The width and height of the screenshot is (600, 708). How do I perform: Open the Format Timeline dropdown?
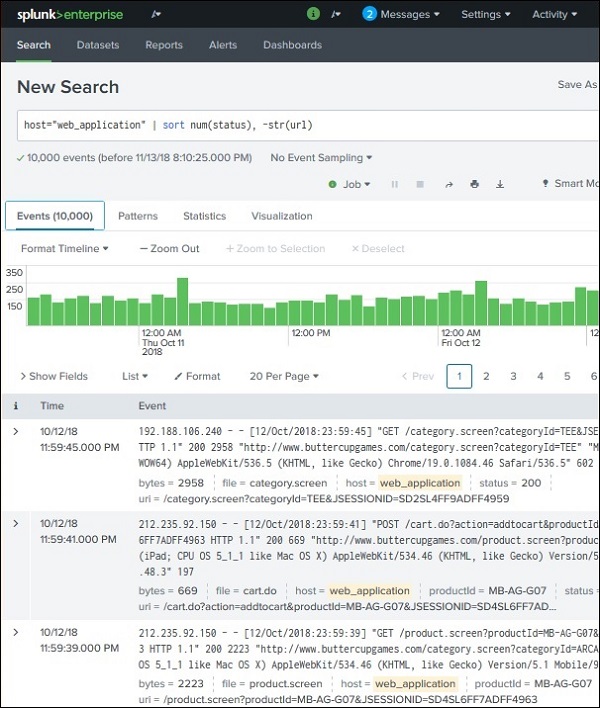click(65, 248)
